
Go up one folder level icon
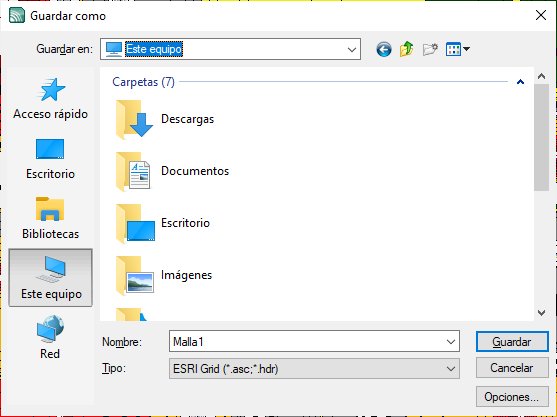pyautogui.click(x=407, y=49)
